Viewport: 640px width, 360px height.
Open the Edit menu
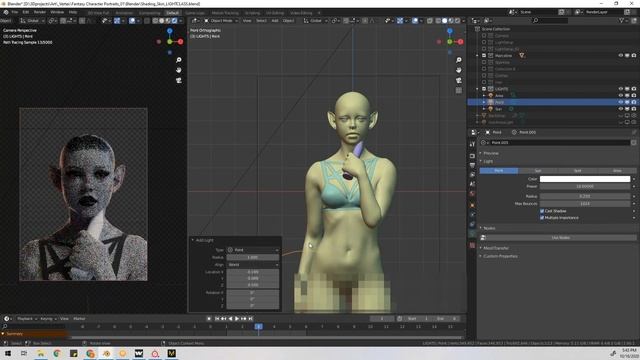(x=26, y=12)
